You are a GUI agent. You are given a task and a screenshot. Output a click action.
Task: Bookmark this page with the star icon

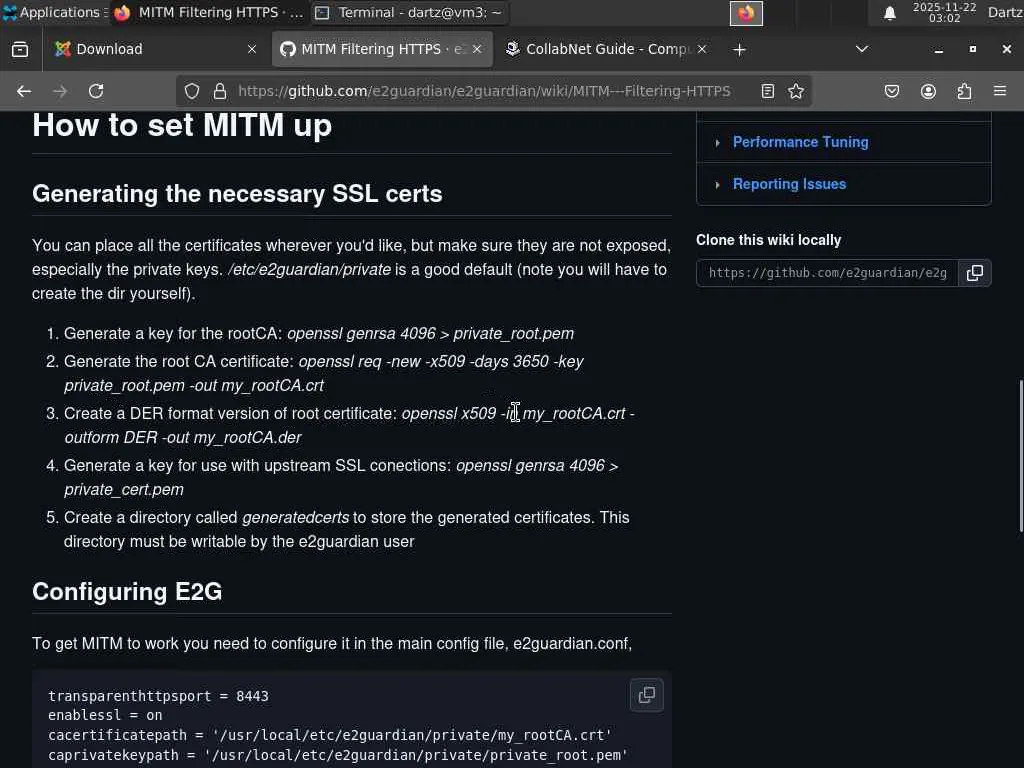[796, 91]
